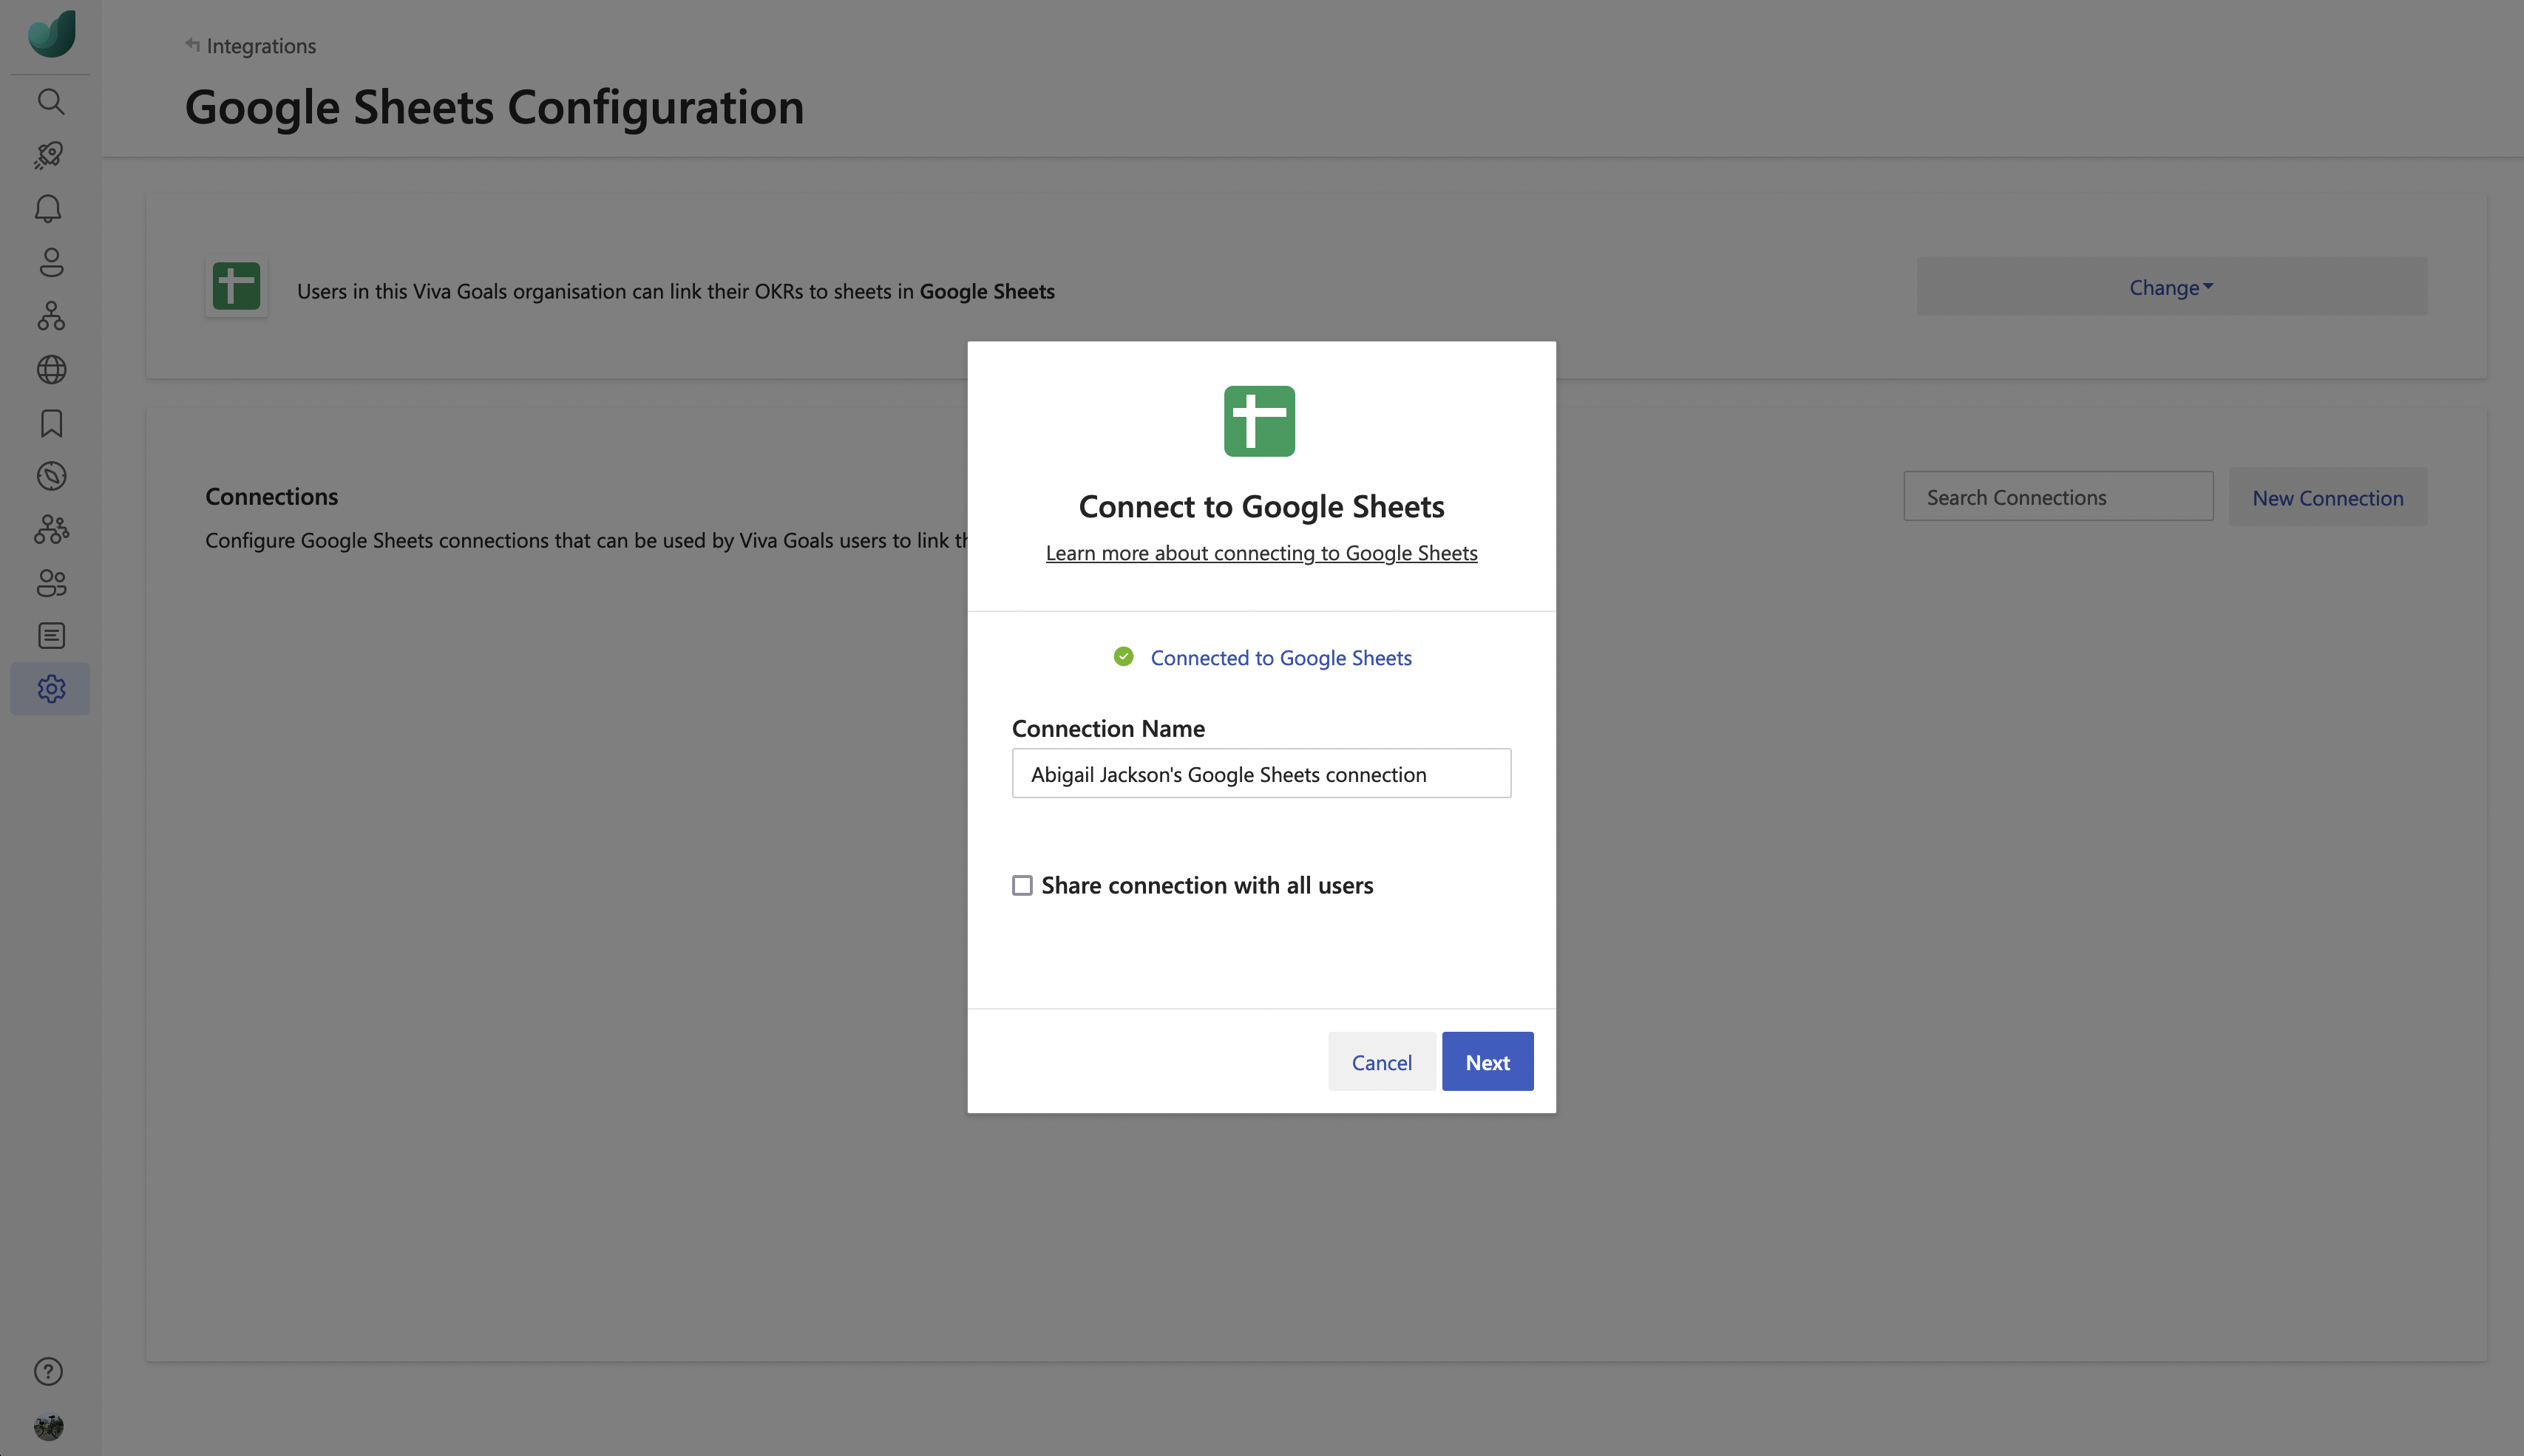
Task: Click the list document icon in sidebar
Action: pyautogui.click(x=51, y=636)
